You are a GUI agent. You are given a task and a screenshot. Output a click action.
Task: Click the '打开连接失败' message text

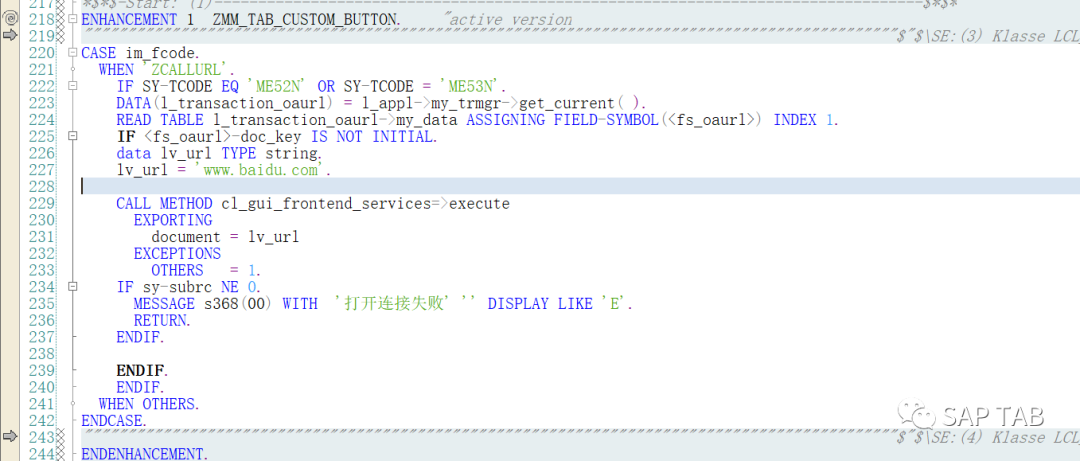(395, 303)
